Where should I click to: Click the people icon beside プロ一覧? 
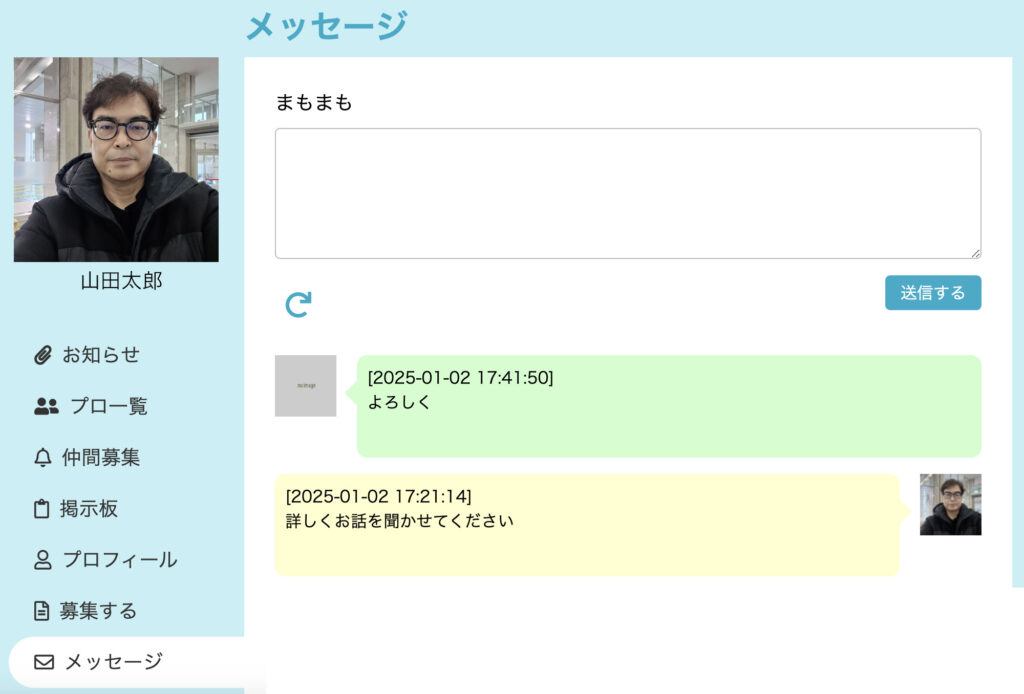[x=46, y=406]
